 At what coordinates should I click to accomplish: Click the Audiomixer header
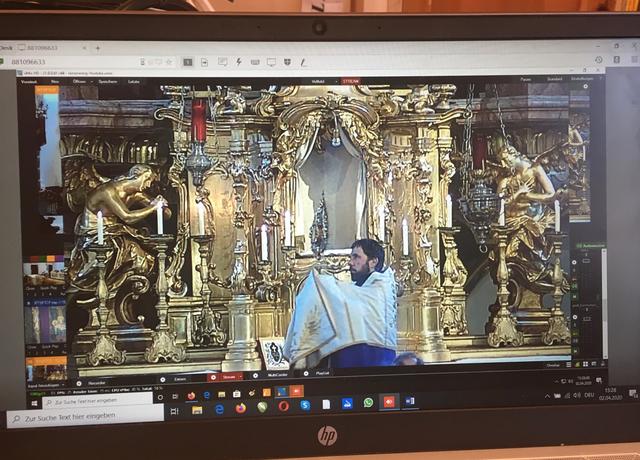coord(591,246)
